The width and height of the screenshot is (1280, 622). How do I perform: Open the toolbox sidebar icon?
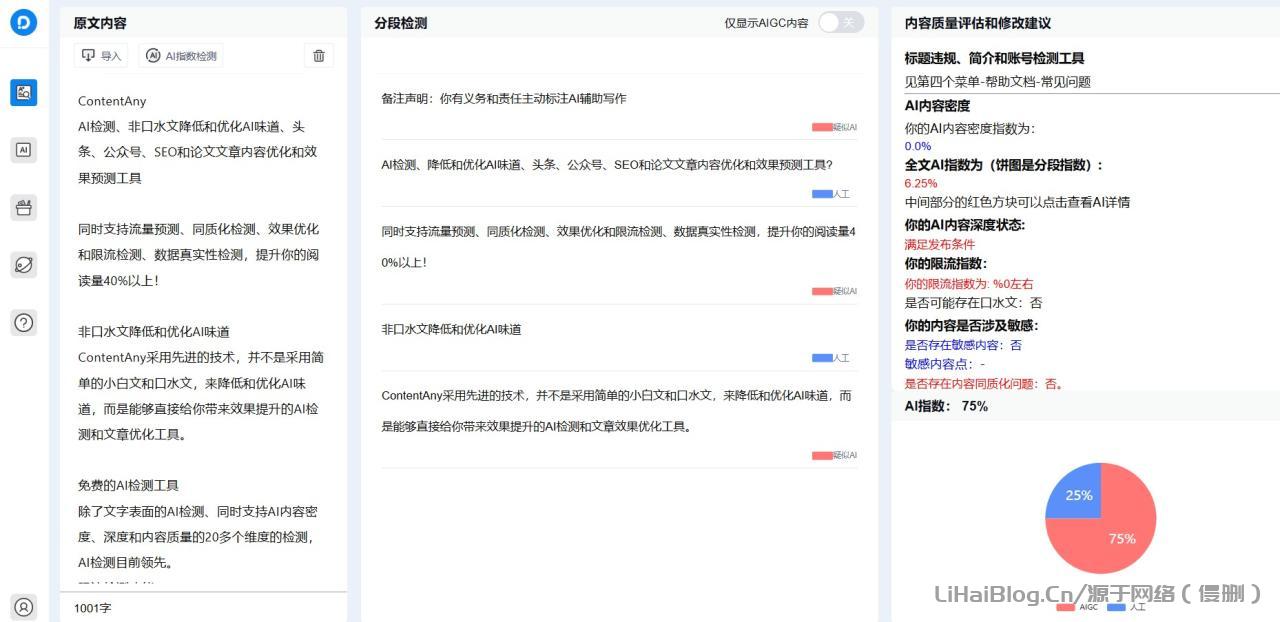coord(24,207)
